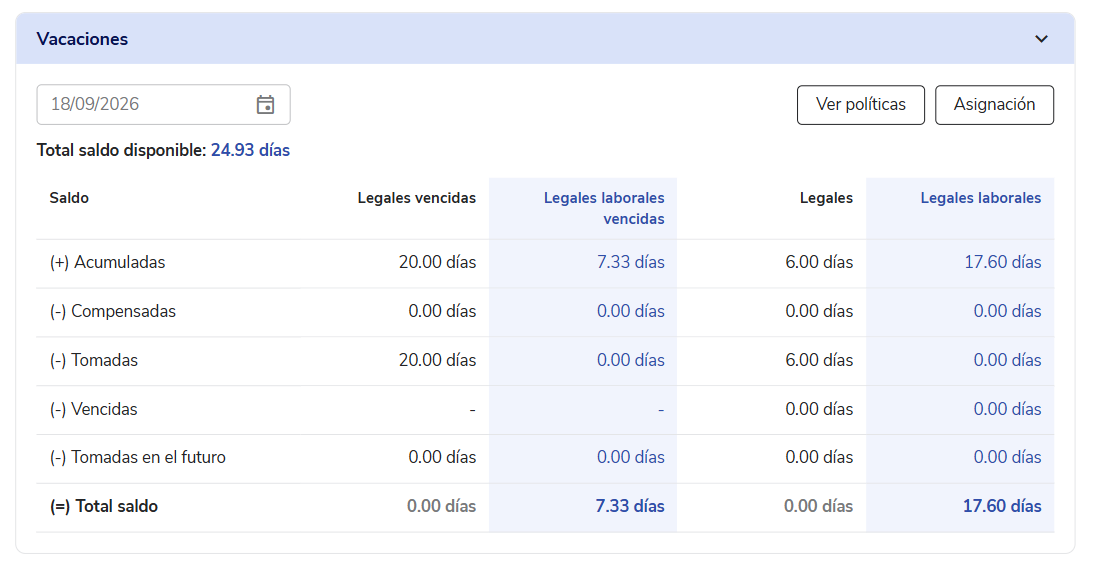Select the (-) Tomadas row label

coord(93,360)
